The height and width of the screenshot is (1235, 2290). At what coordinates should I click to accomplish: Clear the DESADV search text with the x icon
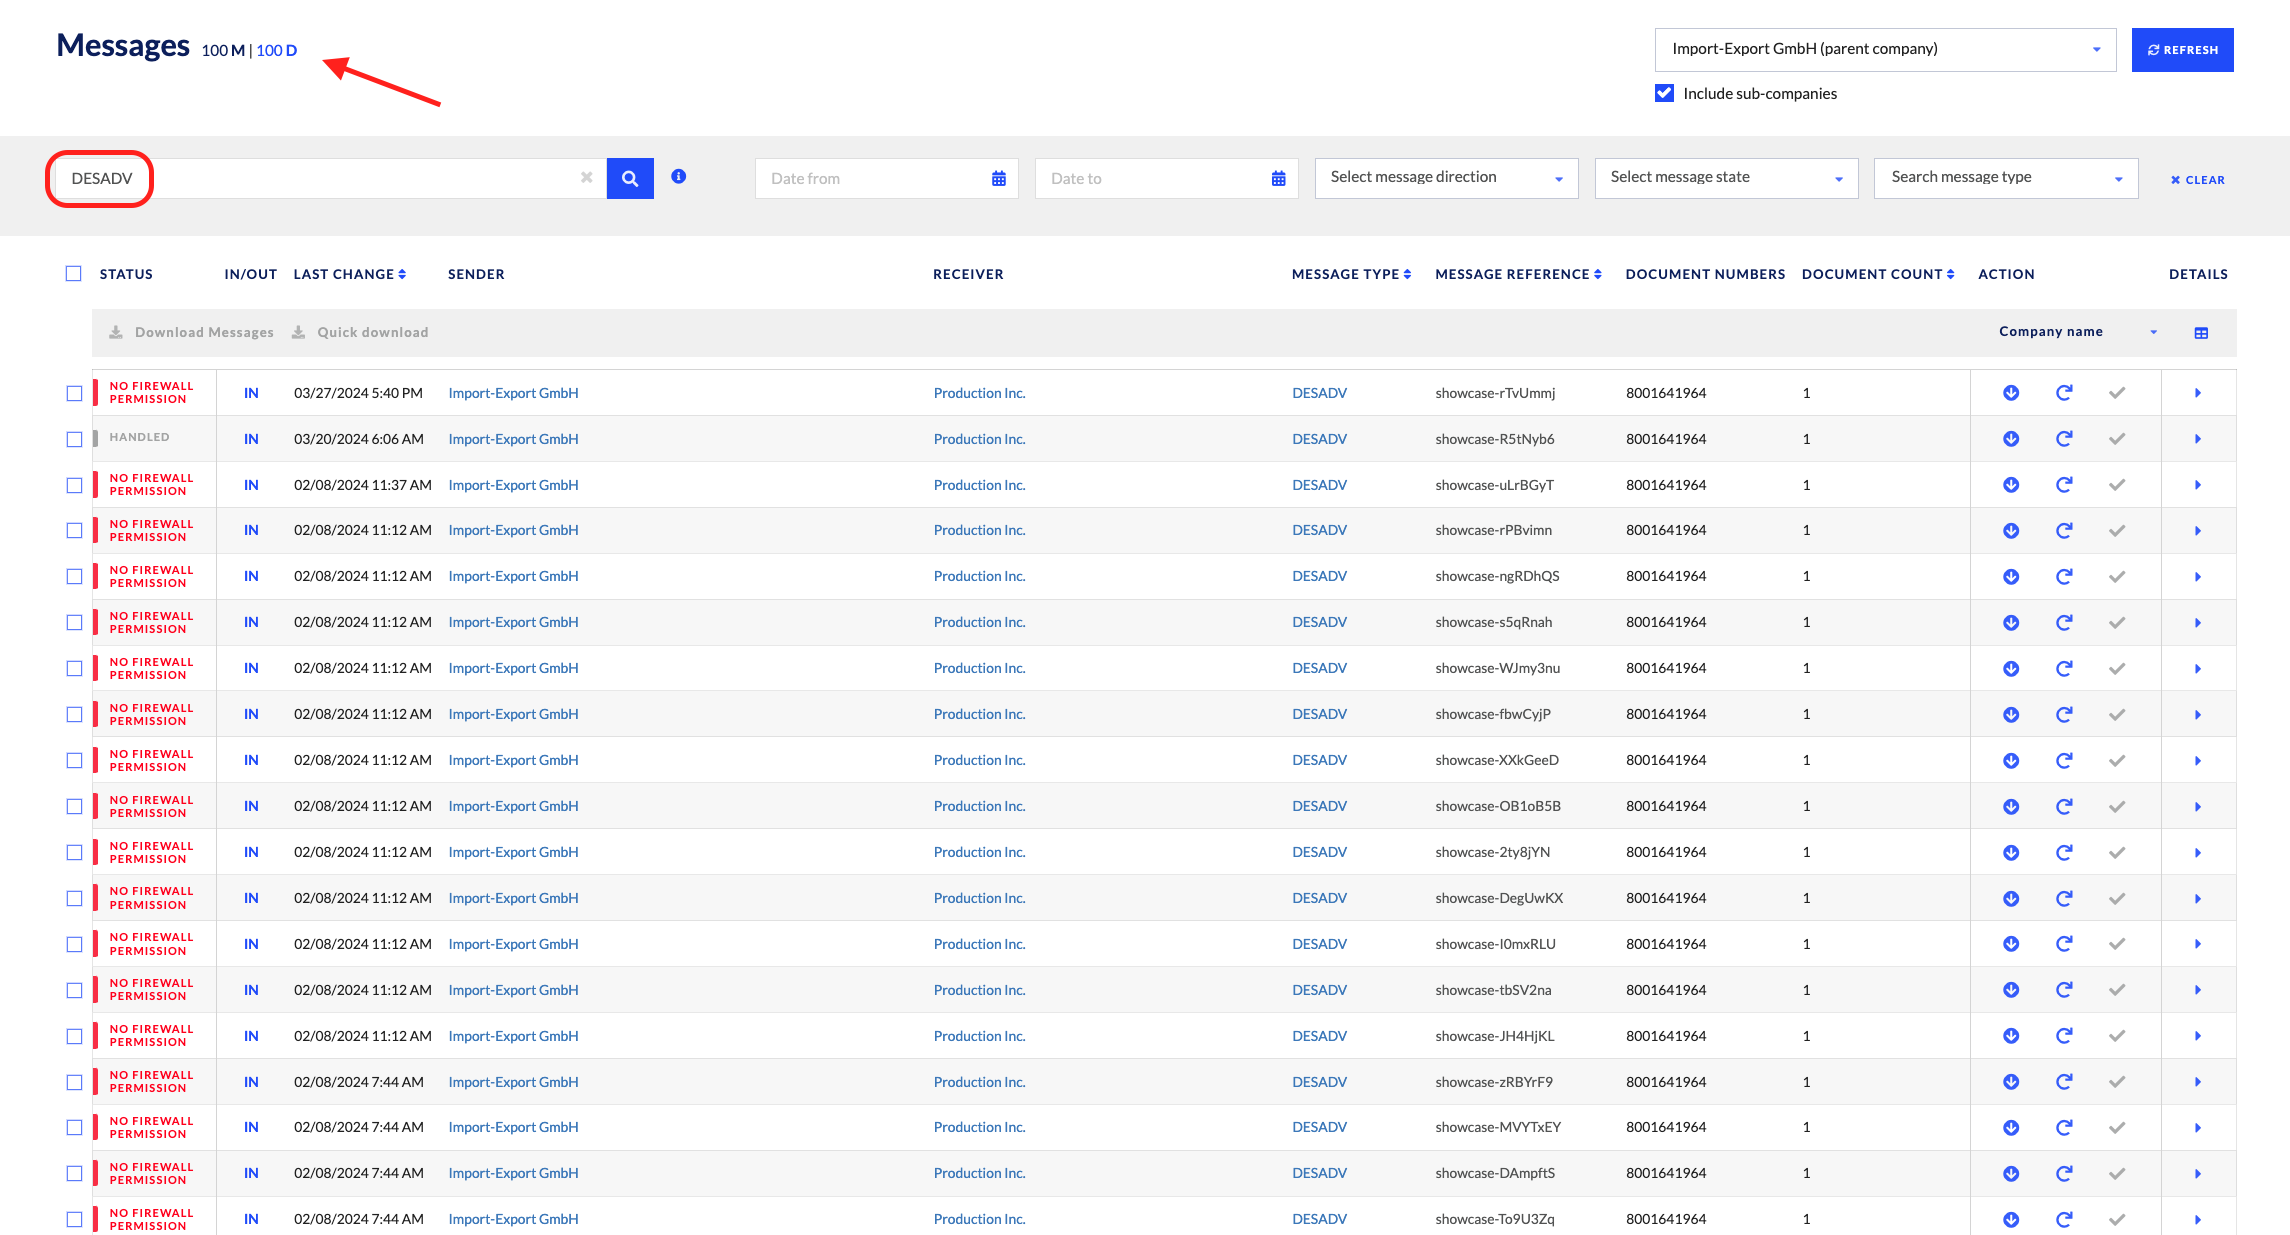[587, 178]
